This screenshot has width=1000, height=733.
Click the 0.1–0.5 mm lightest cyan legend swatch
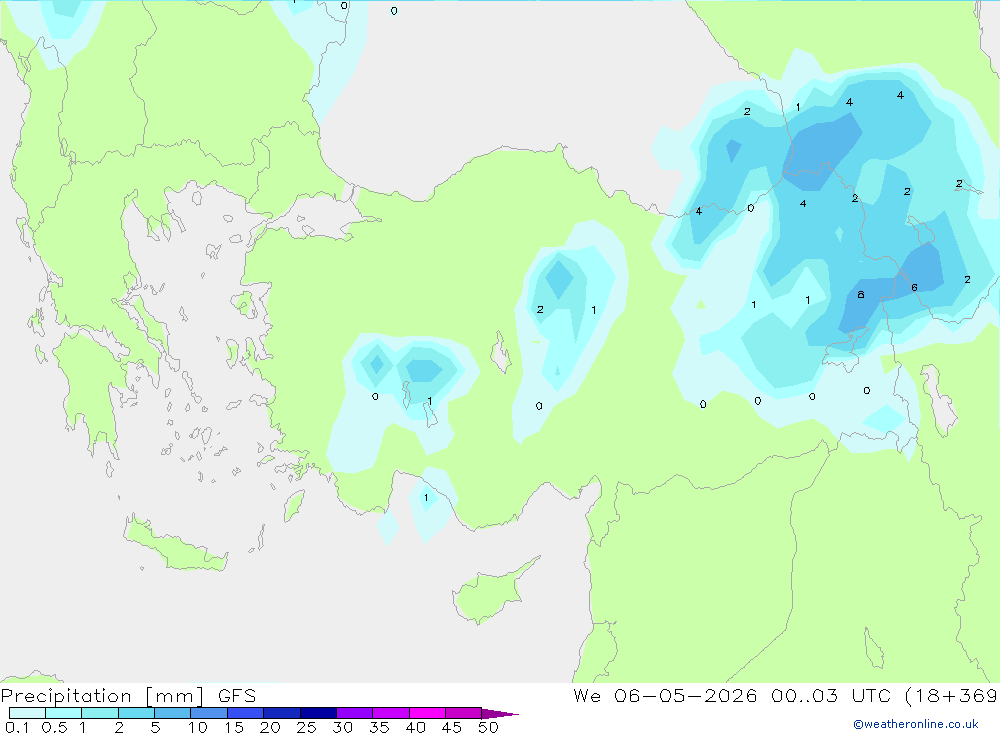coord(27,713)
